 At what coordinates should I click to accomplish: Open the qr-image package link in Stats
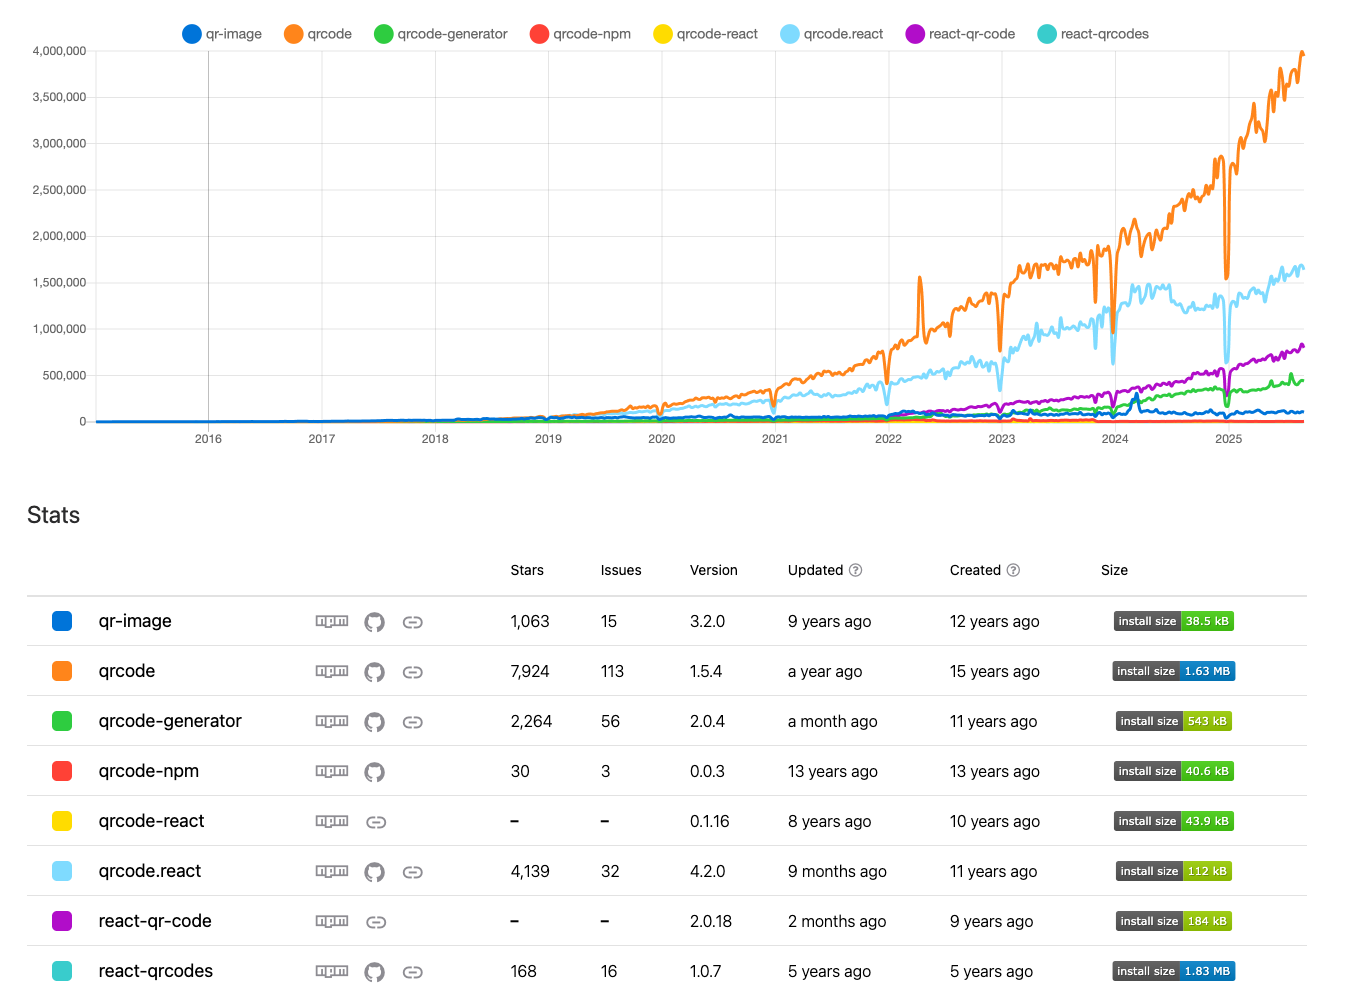(x=135, y=621)
